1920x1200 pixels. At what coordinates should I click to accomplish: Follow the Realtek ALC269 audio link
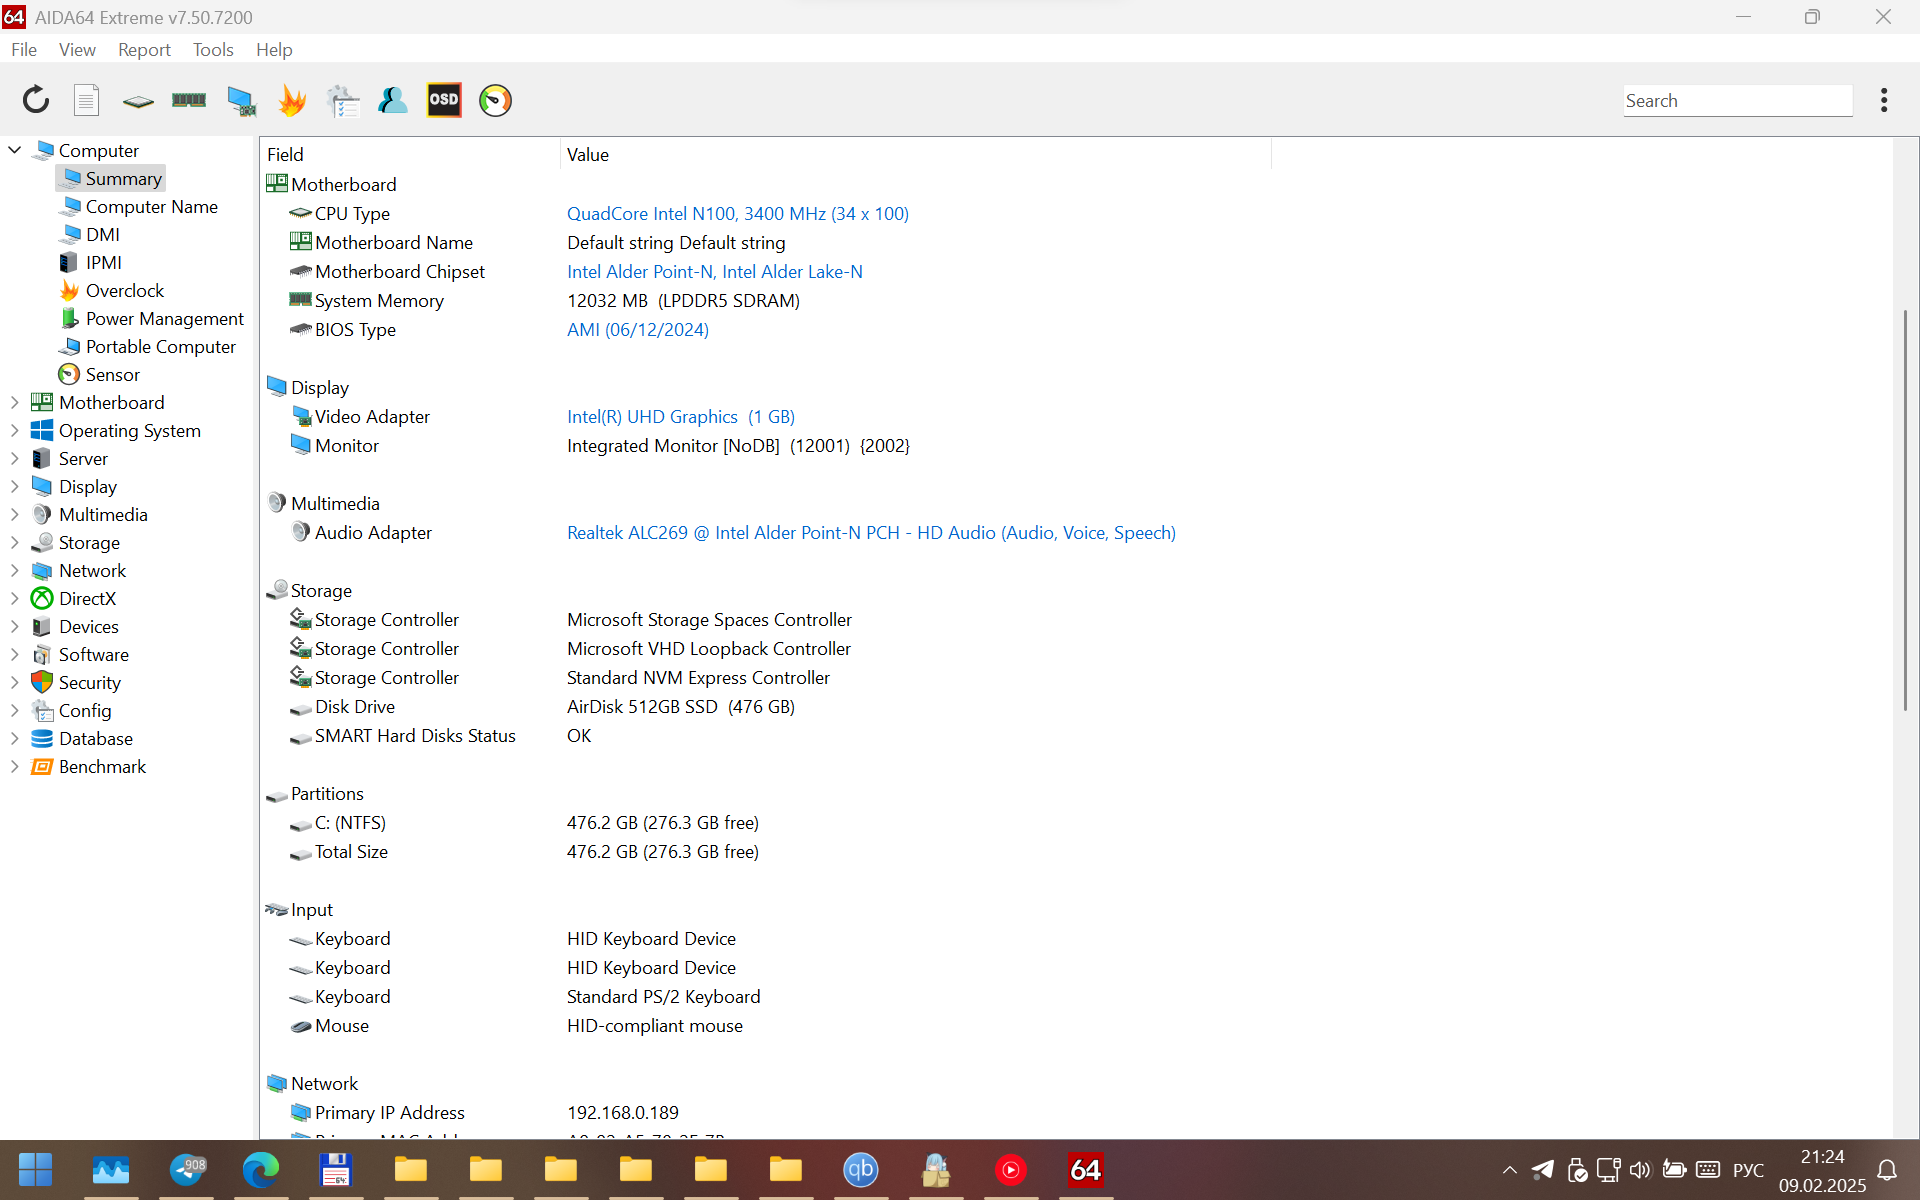[x=871, y=532]
